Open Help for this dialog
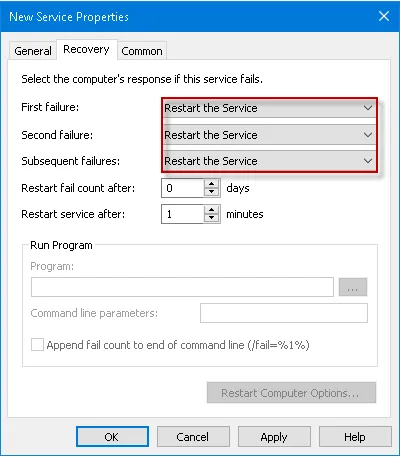Image resolution: width=400 pixels, height=457 pixels. coord(355,437)
